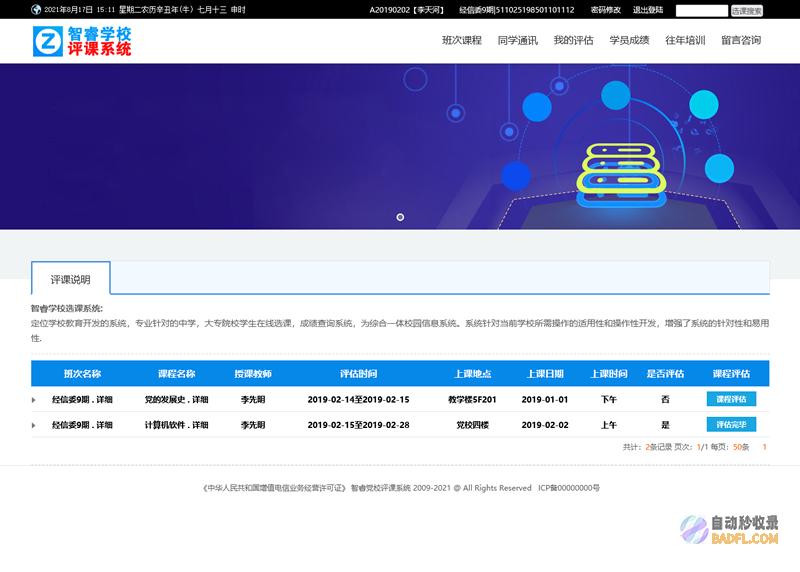
Task: Click the 是否评估 column header
Action: tap(665, 374)
